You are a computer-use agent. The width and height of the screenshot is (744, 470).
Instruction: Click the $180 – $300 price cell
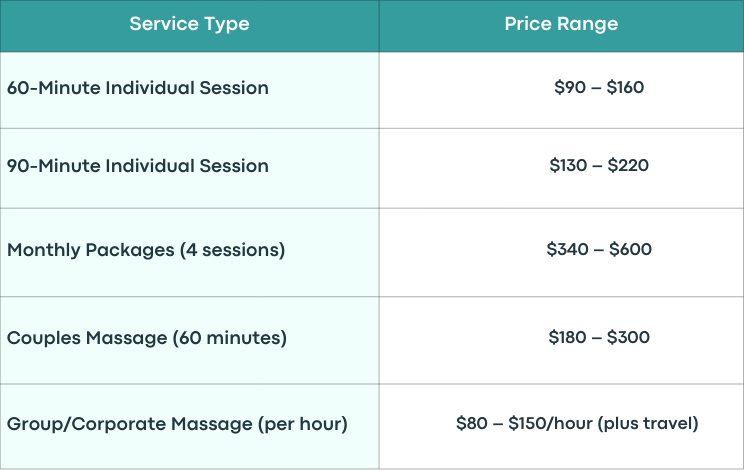(x=561, y=340)
